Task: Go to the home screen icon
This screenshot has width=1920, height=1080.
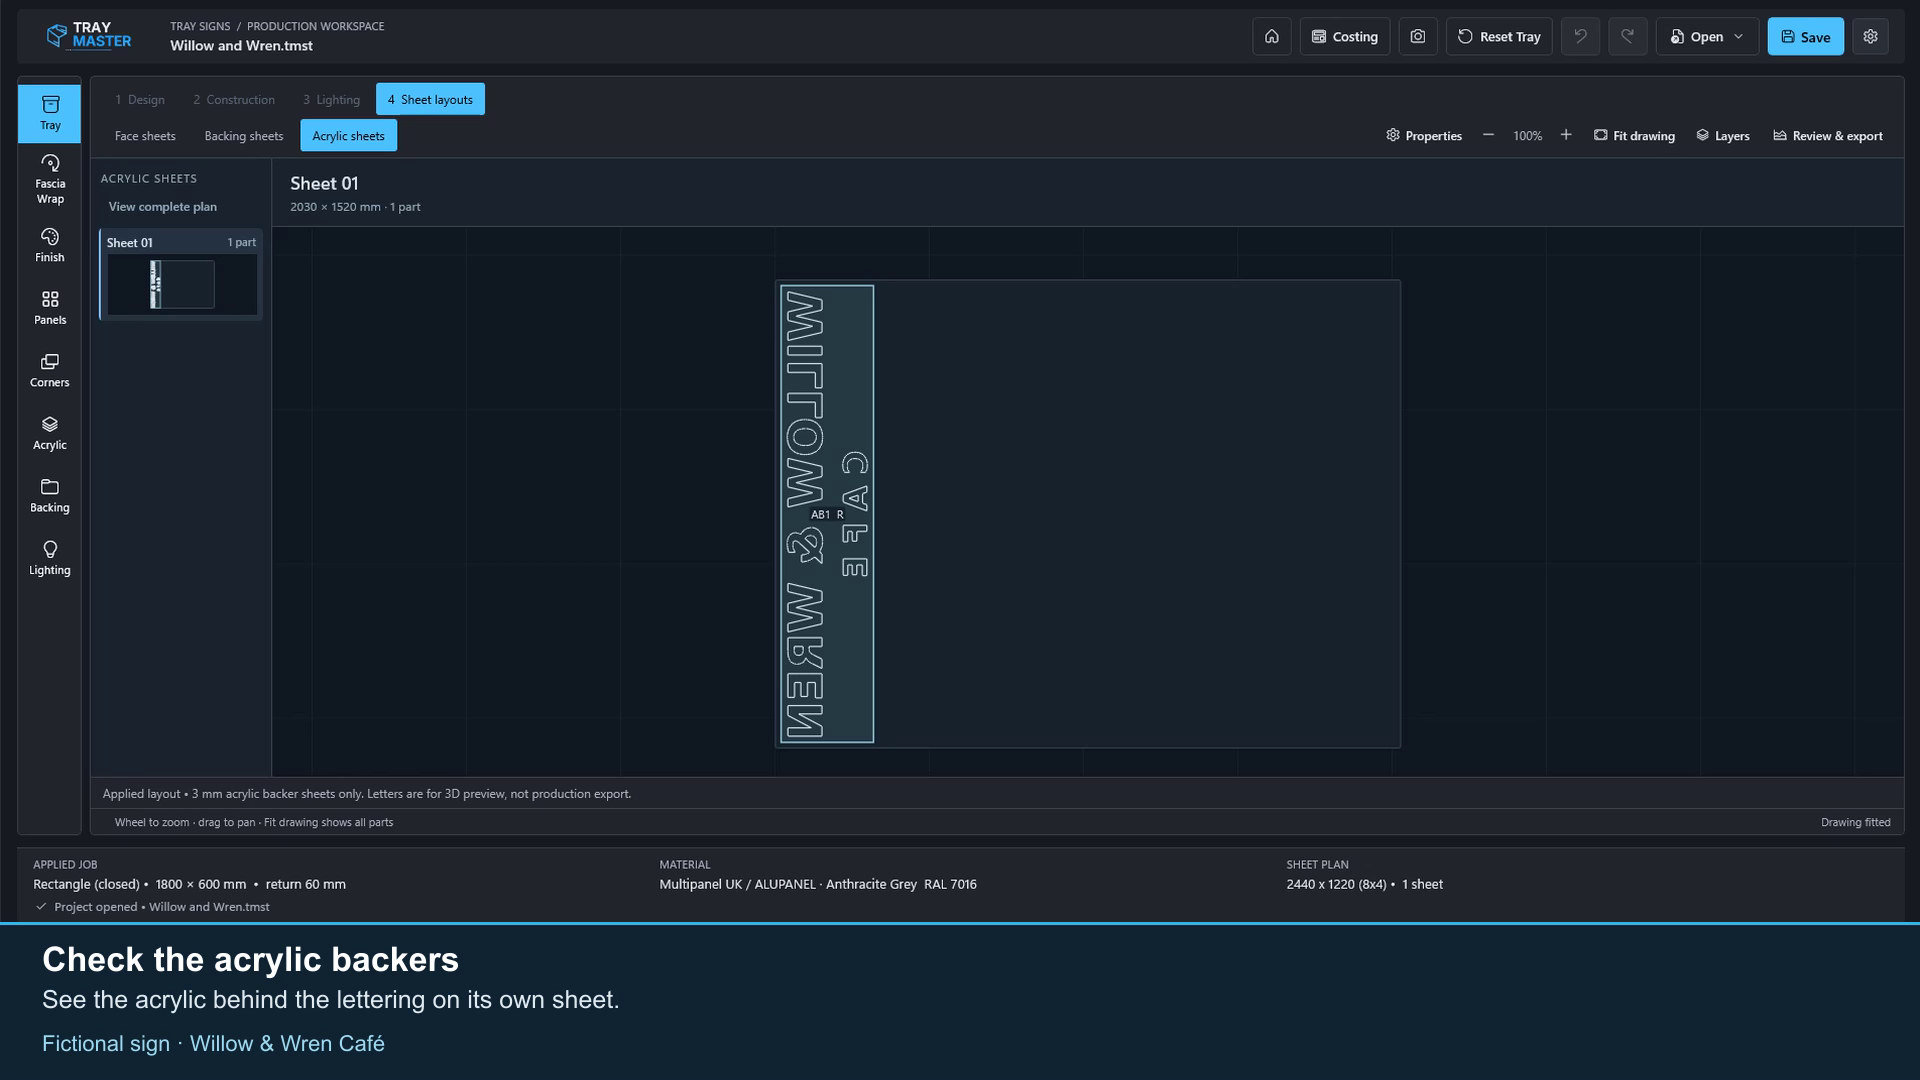Action: 1271,36
